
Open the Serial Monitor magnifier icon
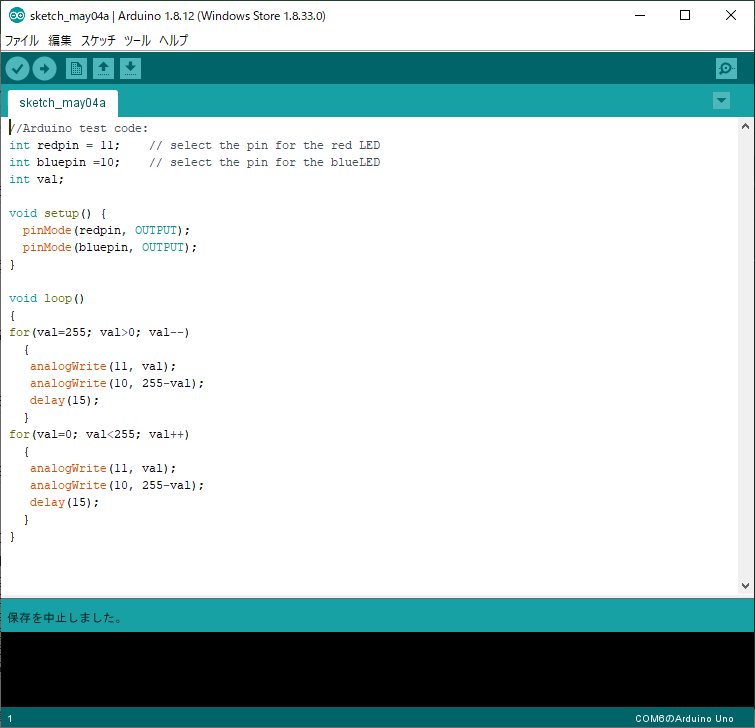pyautogui.click(x=726, y=68)
